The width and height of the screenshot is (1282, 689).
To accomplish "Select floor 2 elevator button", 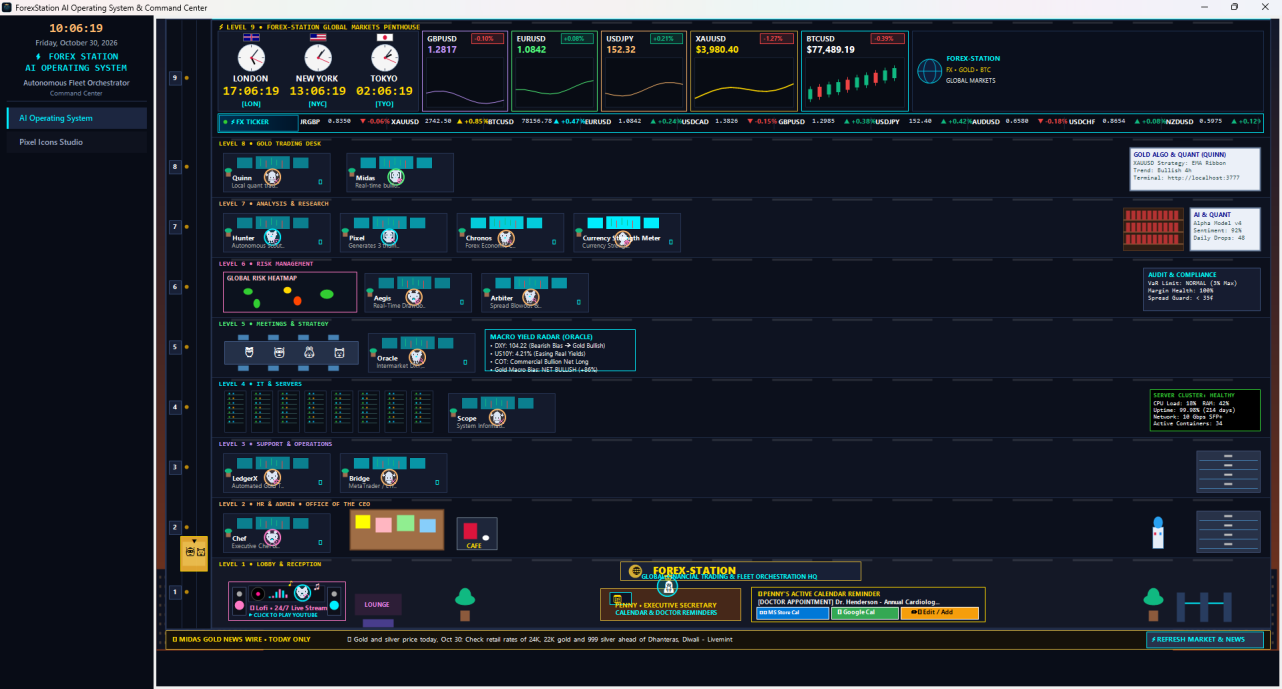I will tap(175, 527).
